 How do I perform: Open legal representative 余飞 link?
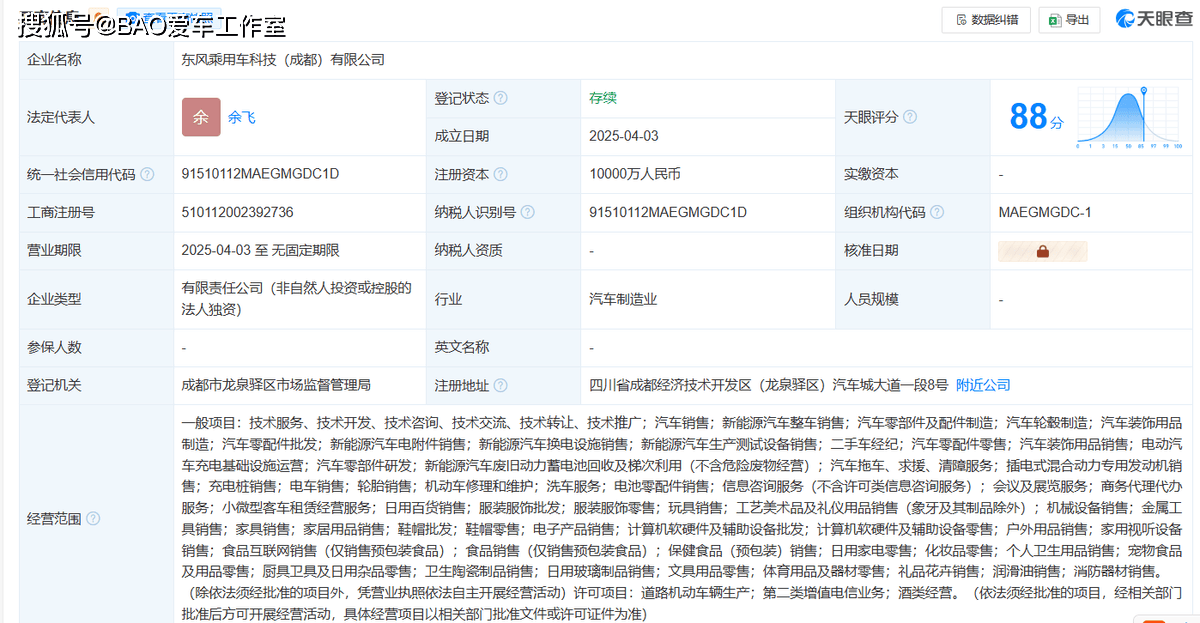click(x=242, y=117)
